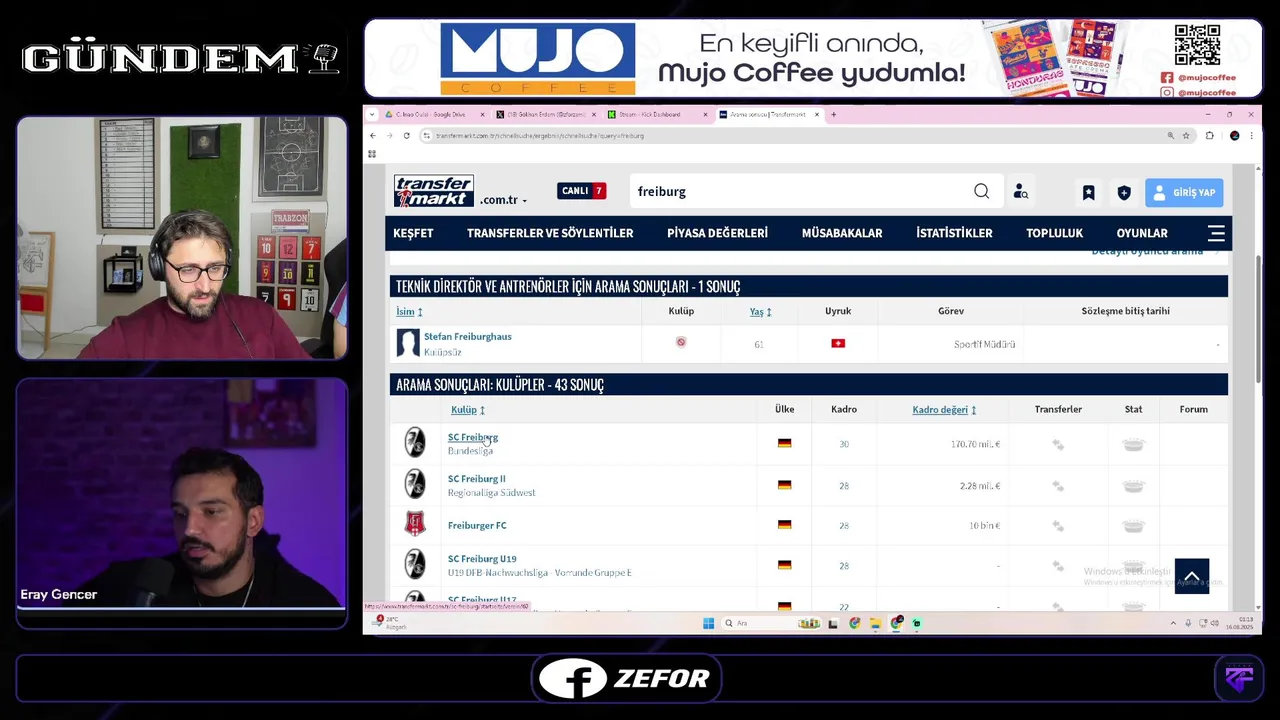Click the GİRİŞ YAP login button
Viewport: 1280px width, 720px height.
(x=1184, y=192)
